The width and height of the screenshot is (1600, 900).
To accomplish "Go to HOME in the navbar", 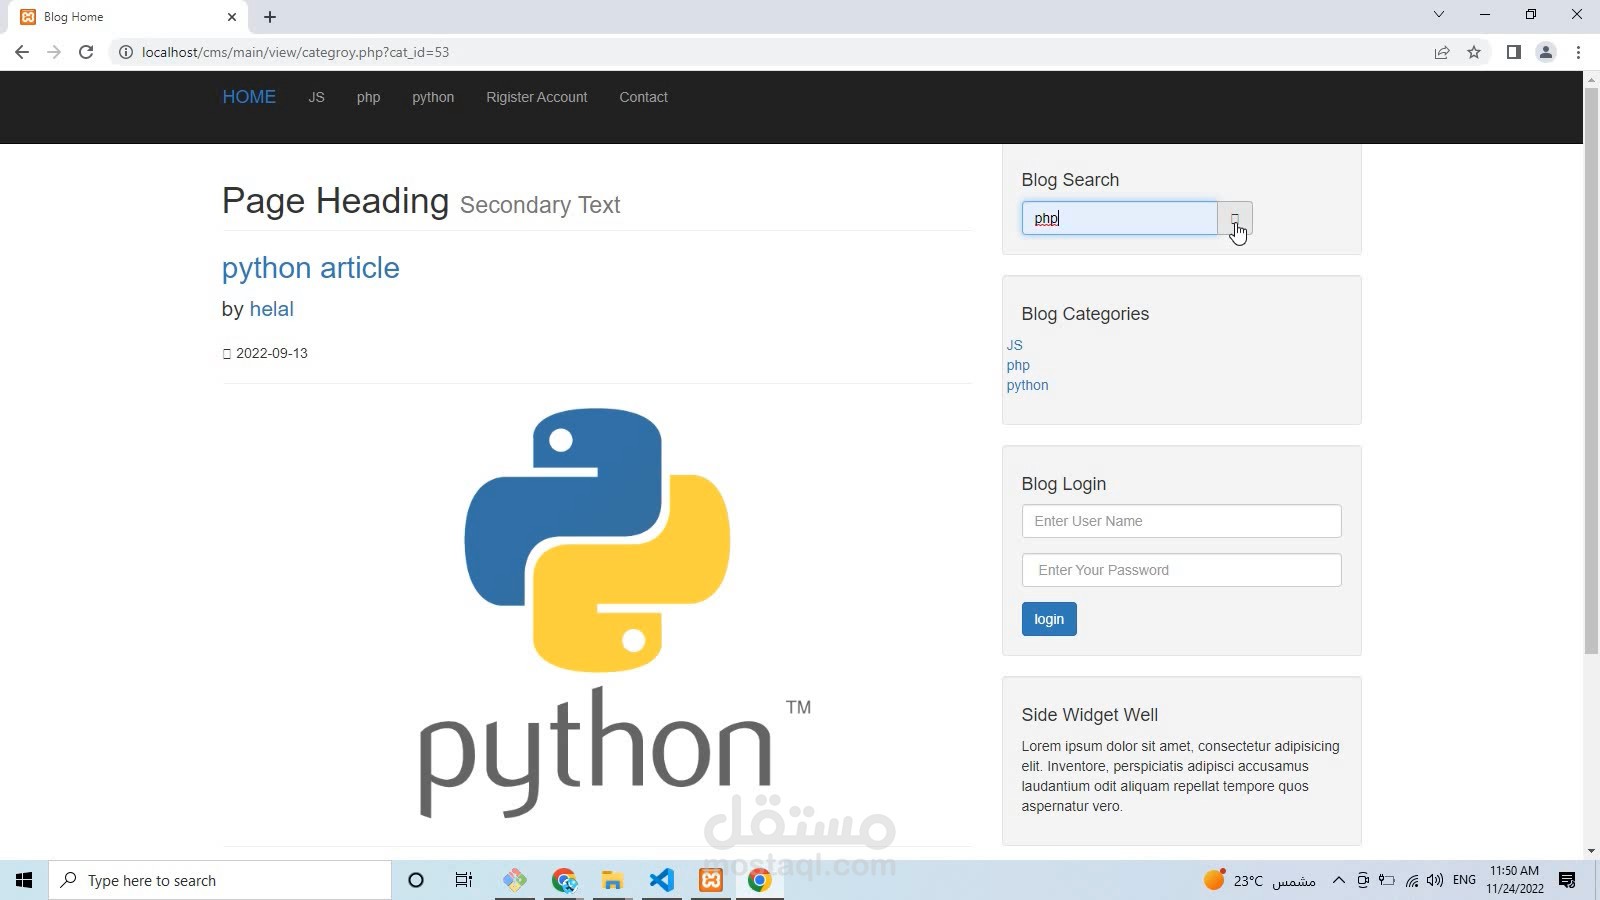I will [249, 97].
